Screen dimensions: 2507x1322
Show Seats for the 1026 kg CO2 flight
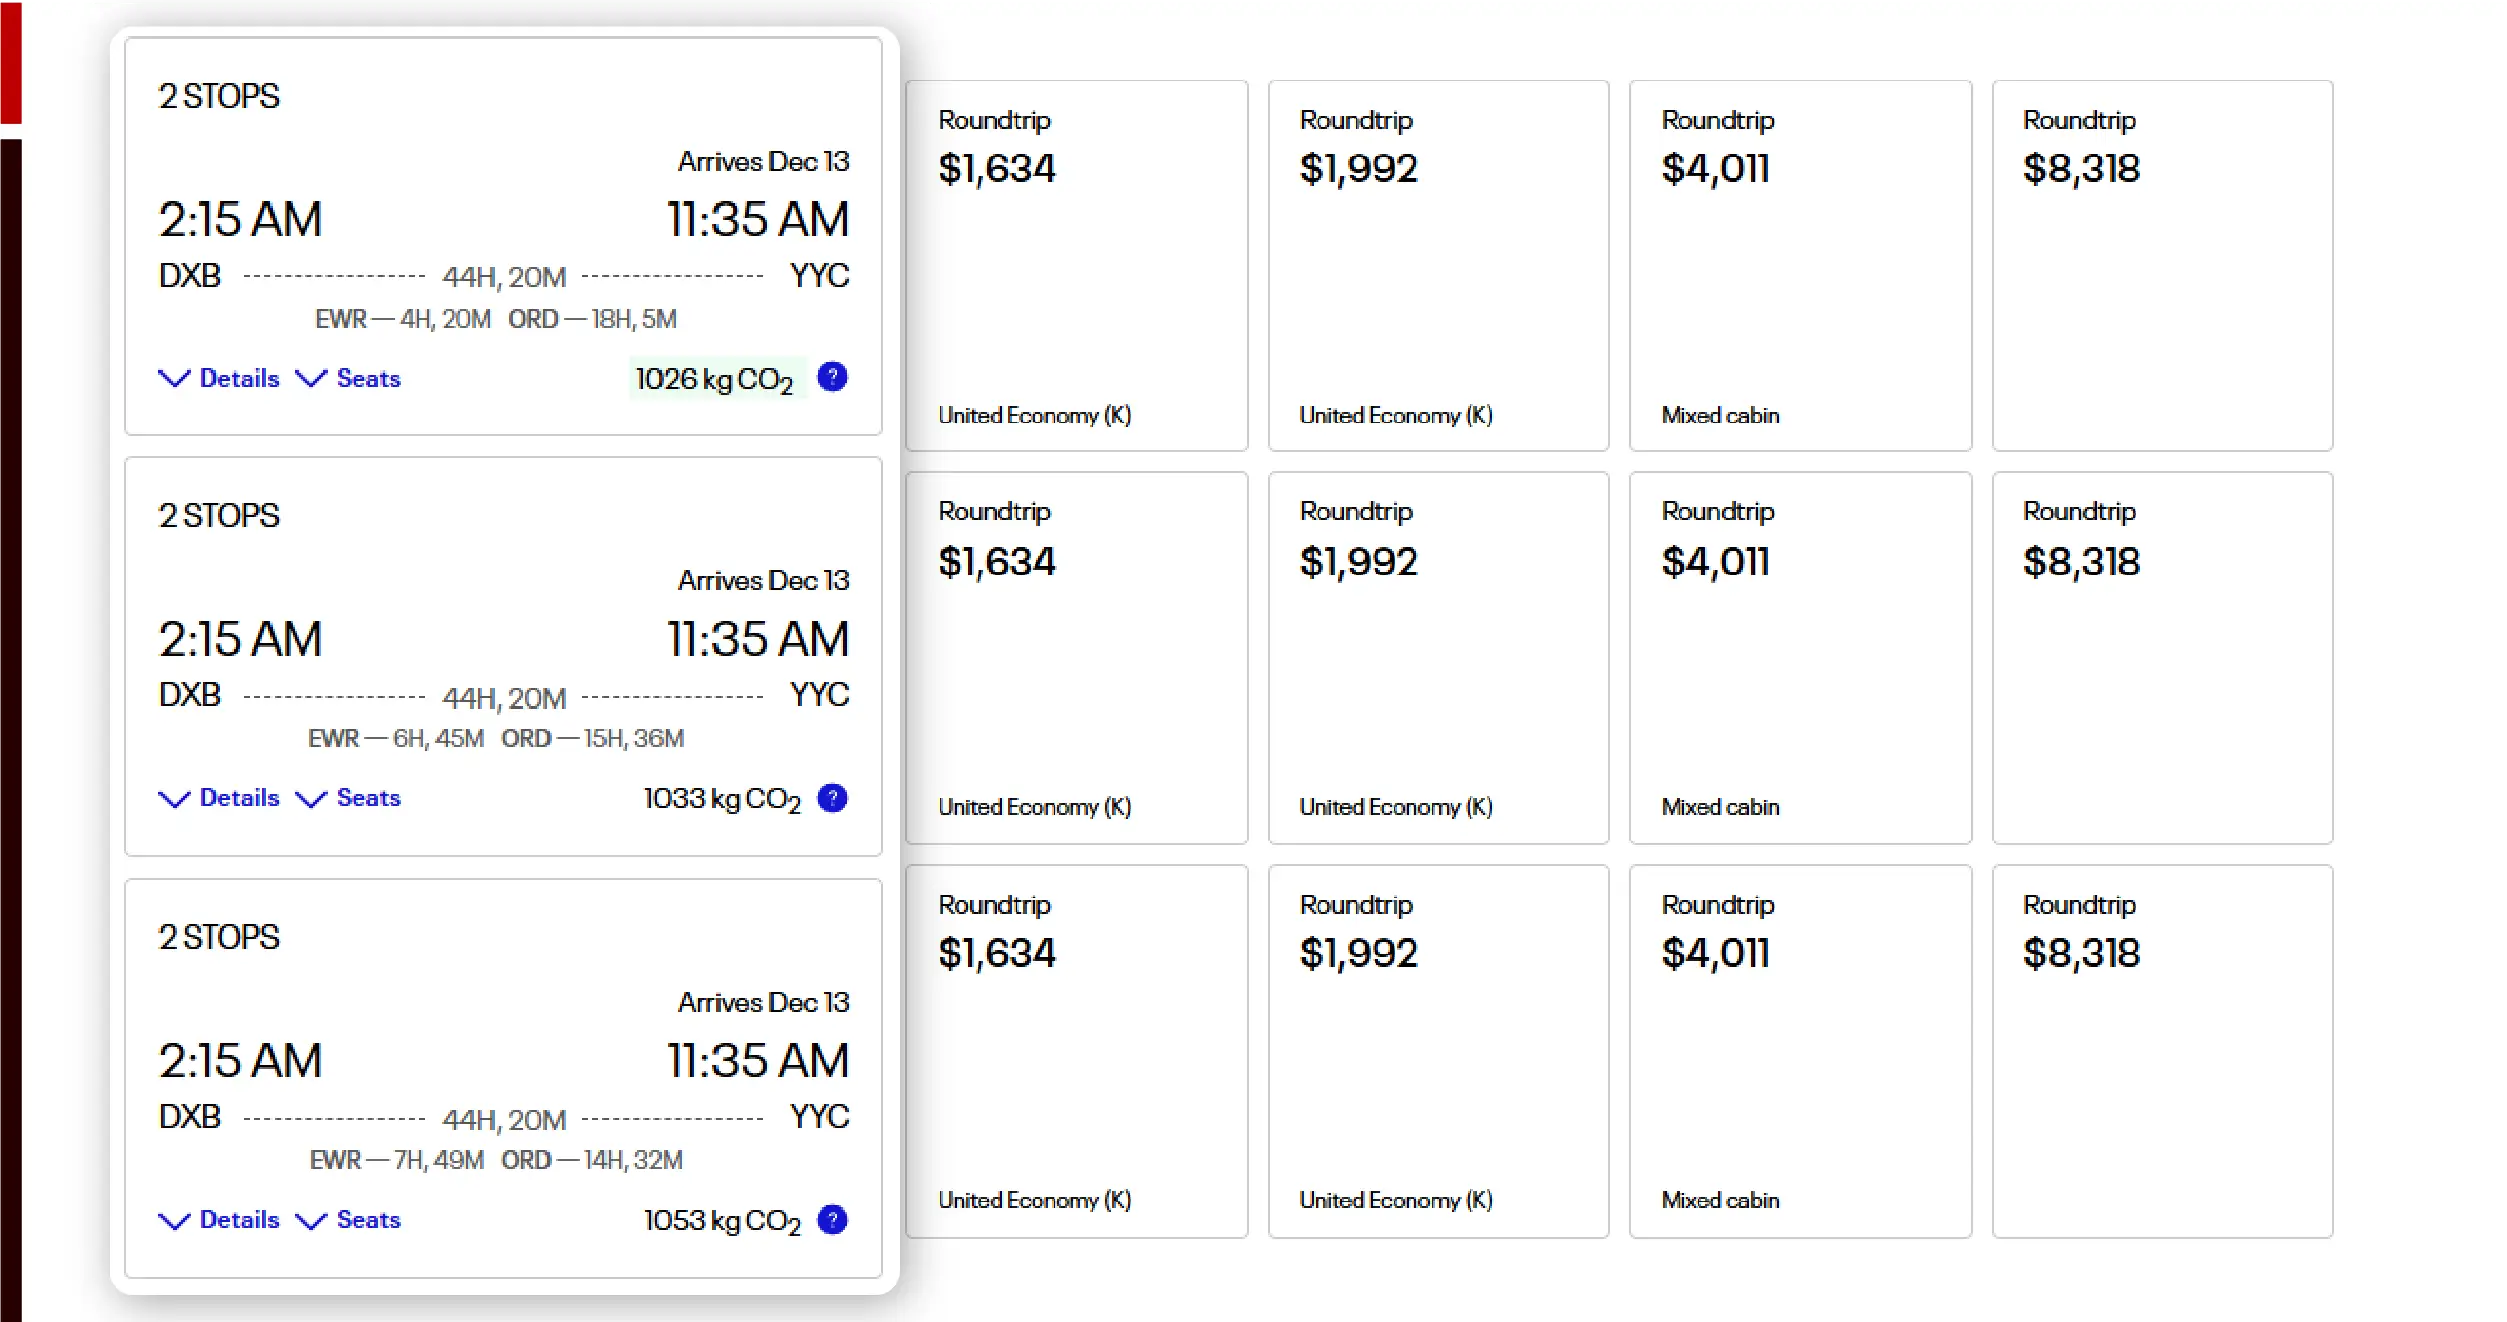[x=349, y=378]
